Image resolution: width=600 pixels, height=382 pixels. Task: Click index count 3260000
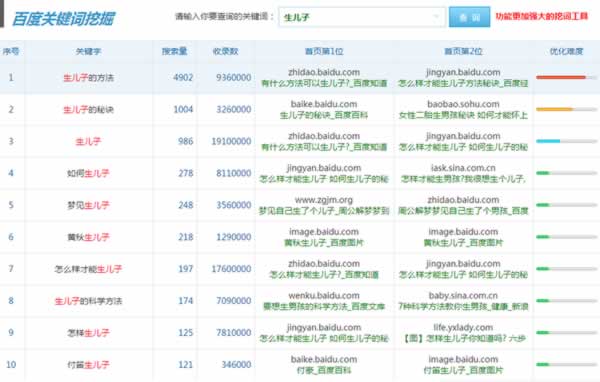[x=233, y=109]
